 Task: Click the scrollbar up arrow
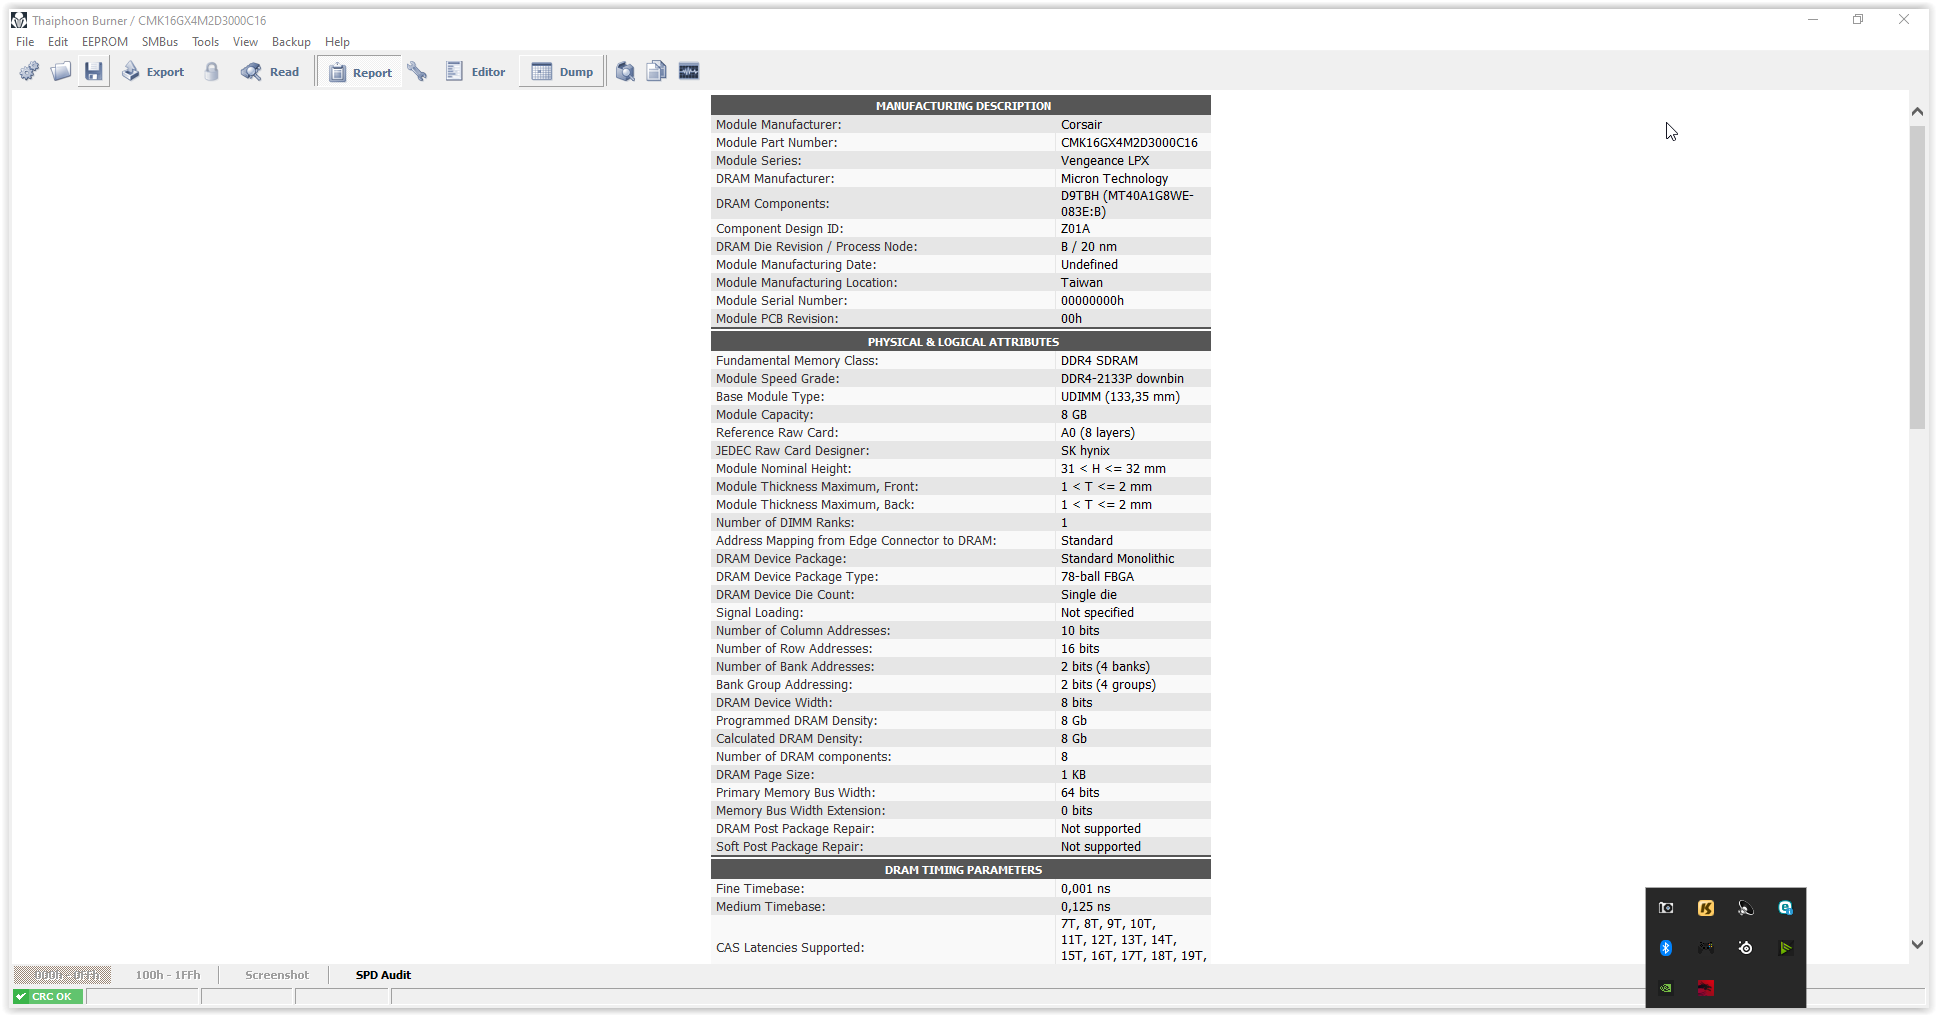[1917, 112]
